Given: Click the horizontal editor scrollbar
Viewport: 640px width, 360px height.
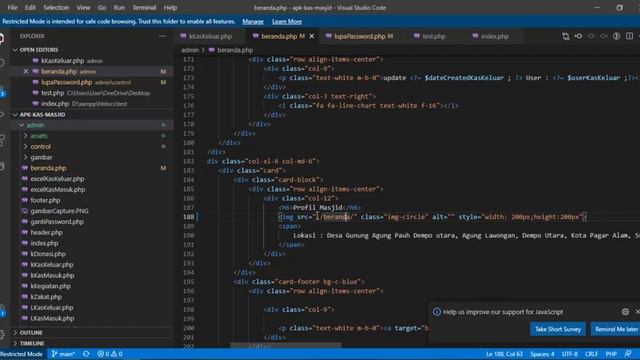Looking at the screenshot, I should (286, 346).
